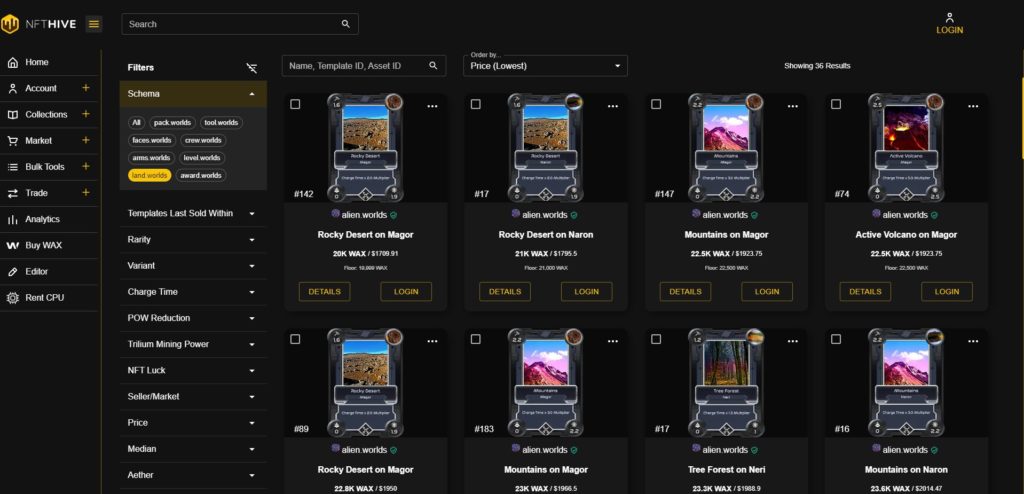Toggle the hamburger menu next to NFTHIVE
Image resolution: width=1024 pixels, height=494 pixels.
94,24
